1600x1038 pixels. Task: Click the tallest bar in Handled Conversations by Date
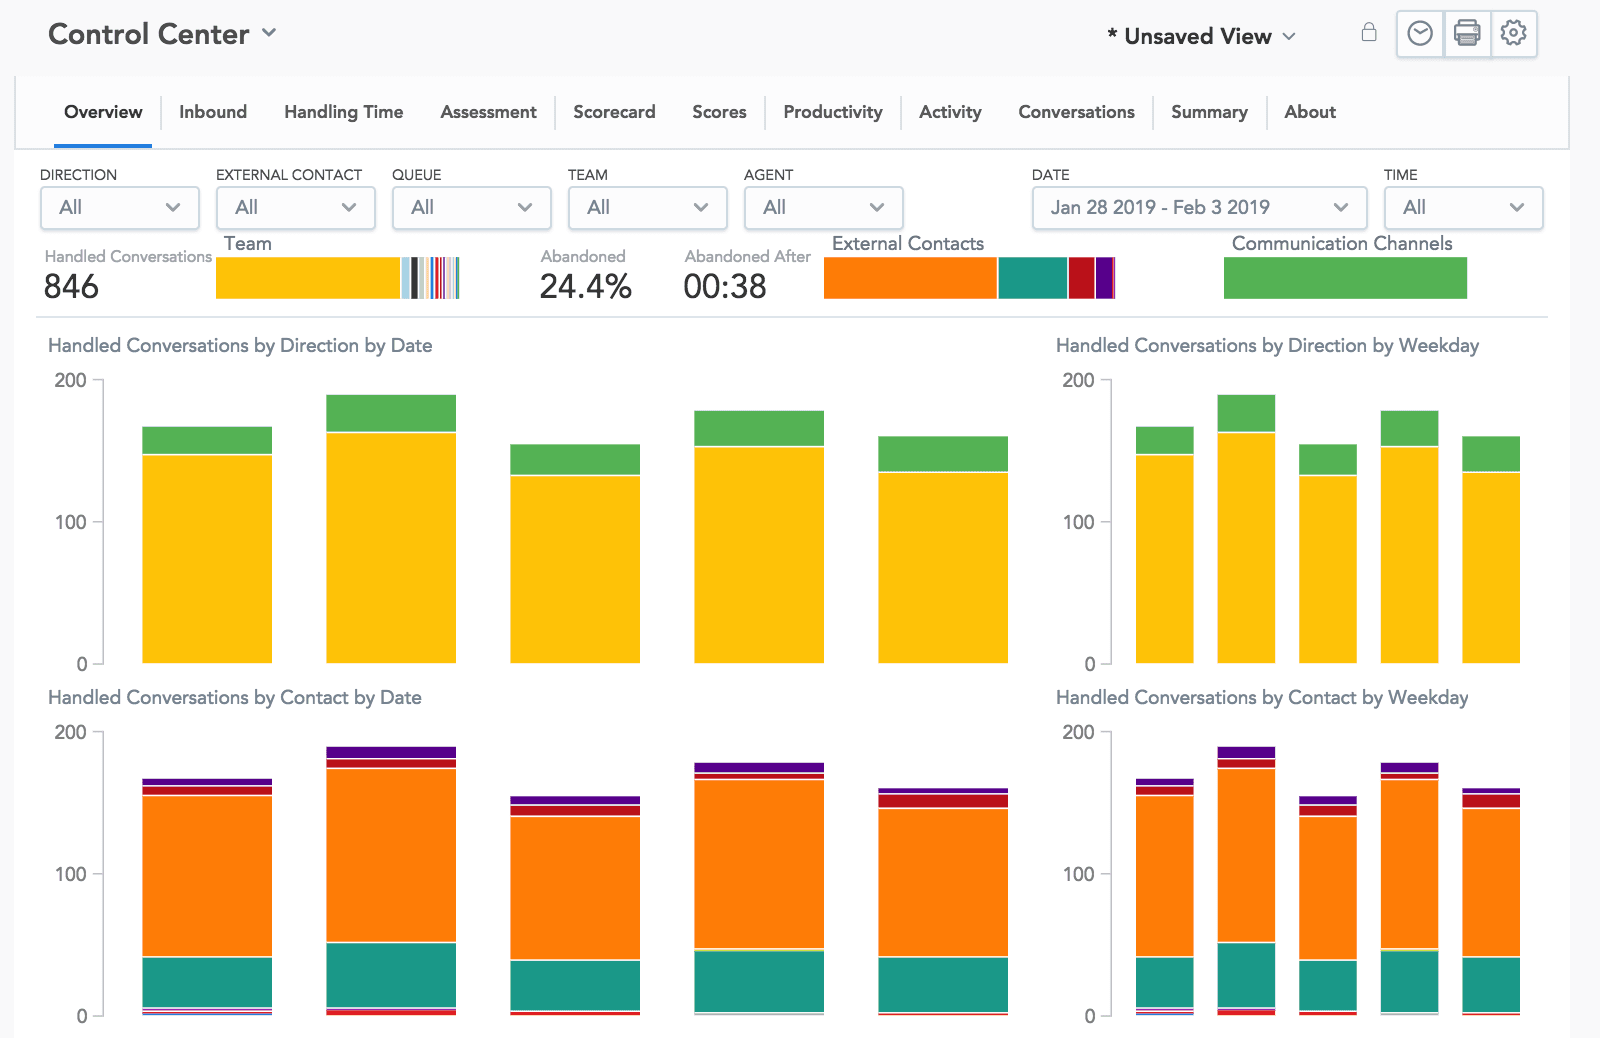pos(389,530)
